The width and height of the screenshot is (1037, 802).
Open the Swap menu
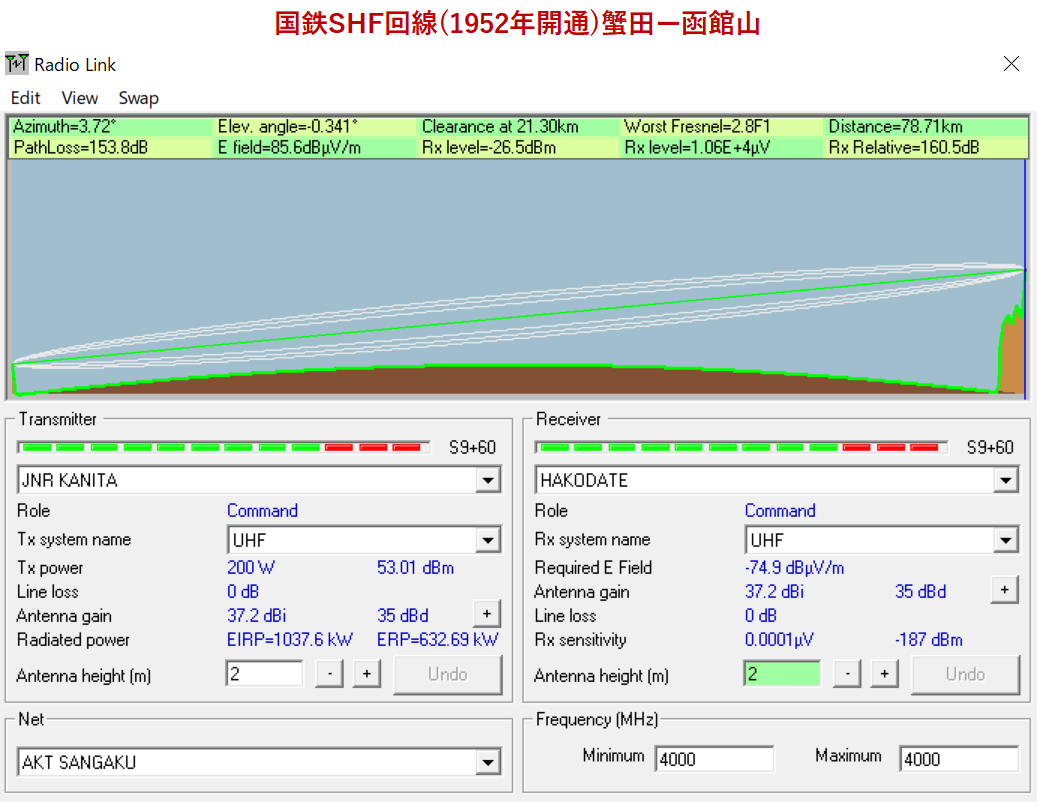coord(138,98)
